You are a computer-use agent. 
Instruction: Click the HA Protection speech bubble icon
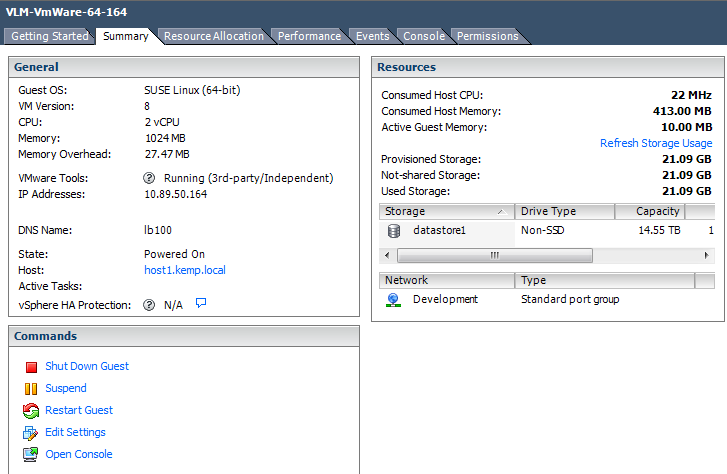pos(201,303)
